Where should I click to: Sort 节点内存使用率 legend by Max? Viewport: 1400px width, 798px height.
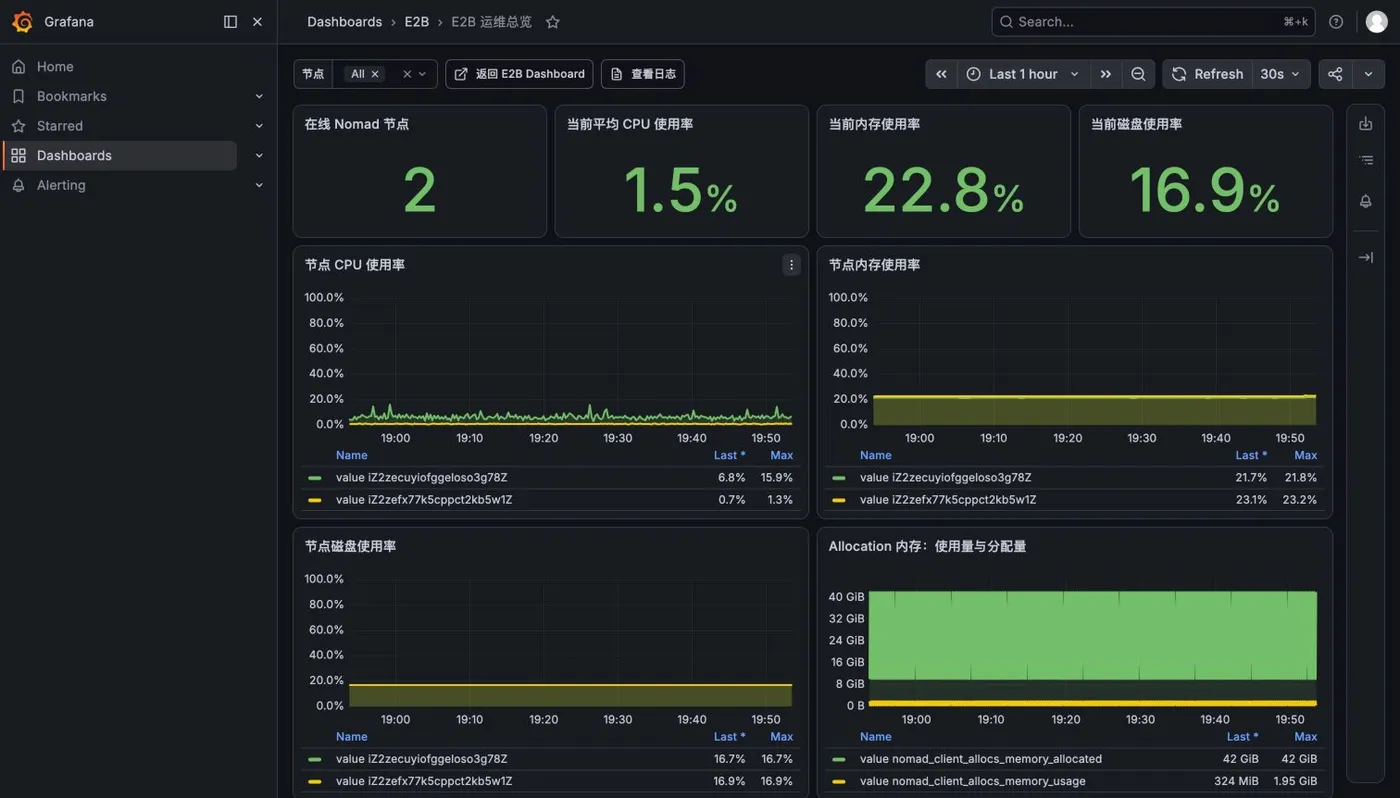pos(1305,455)
